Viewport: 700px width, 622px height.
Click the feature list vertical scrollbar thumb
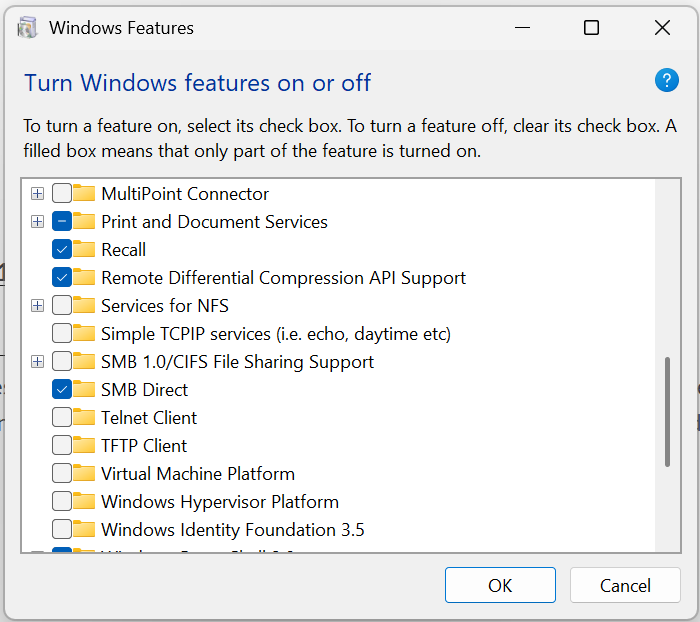[x=667, y=412]
